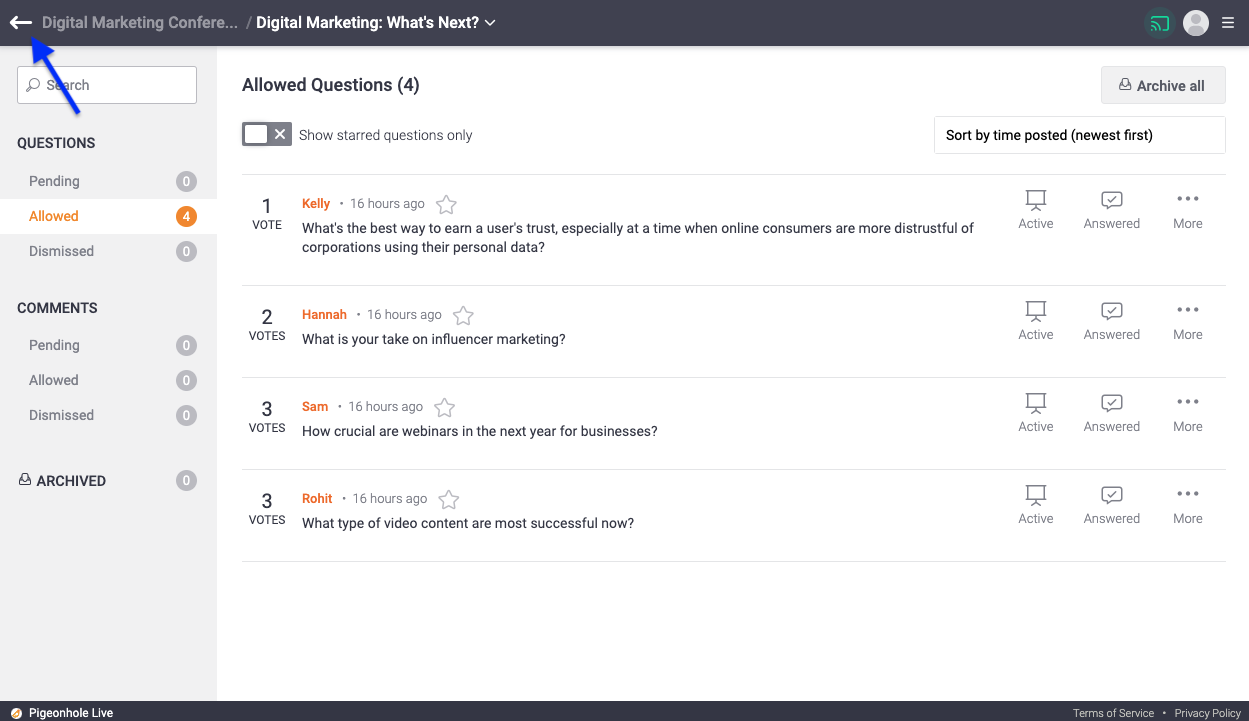Open the hamburger menu
Viewport: 1249px width, 721px height.
1228,23
